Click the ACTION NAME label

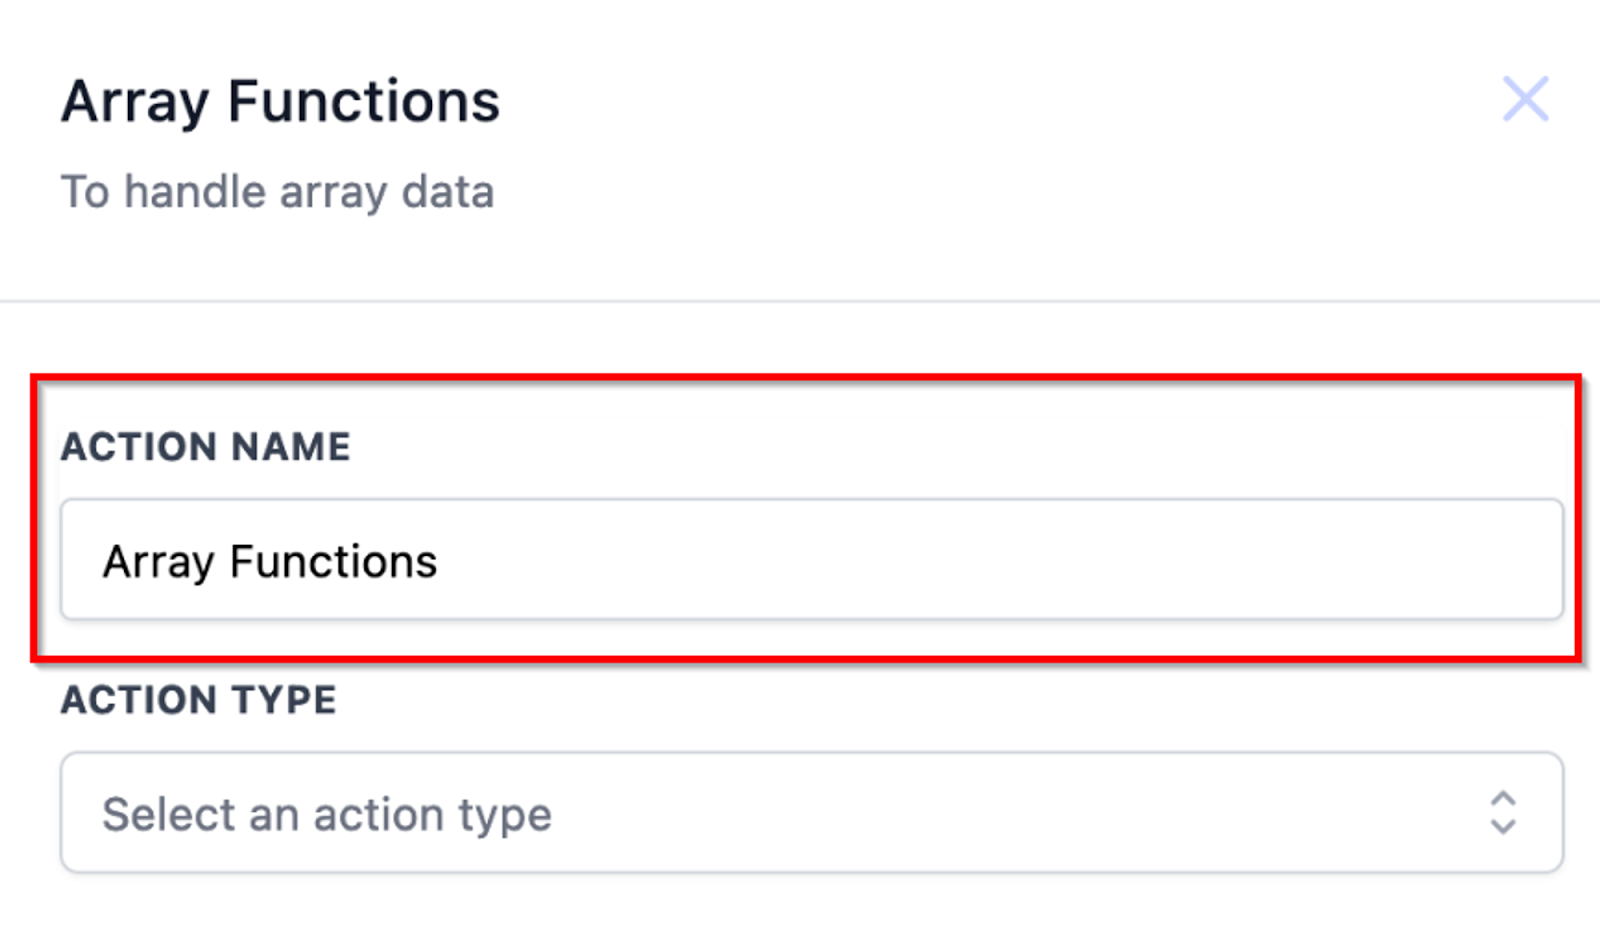206,447
